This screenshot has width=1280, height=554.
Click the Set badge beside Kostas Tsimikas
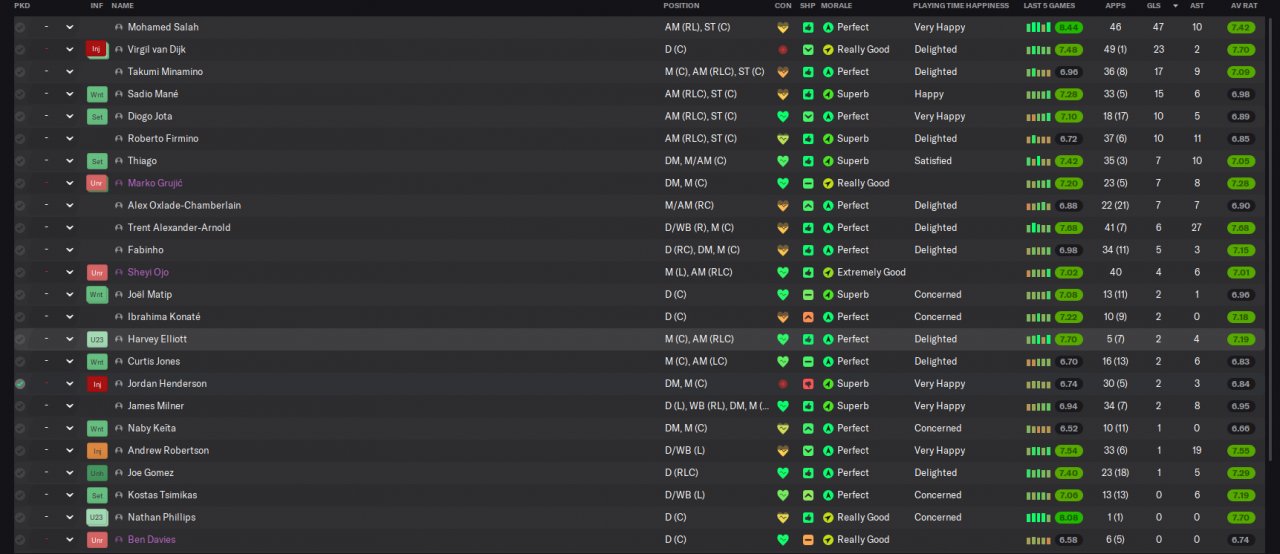(97, 495)
